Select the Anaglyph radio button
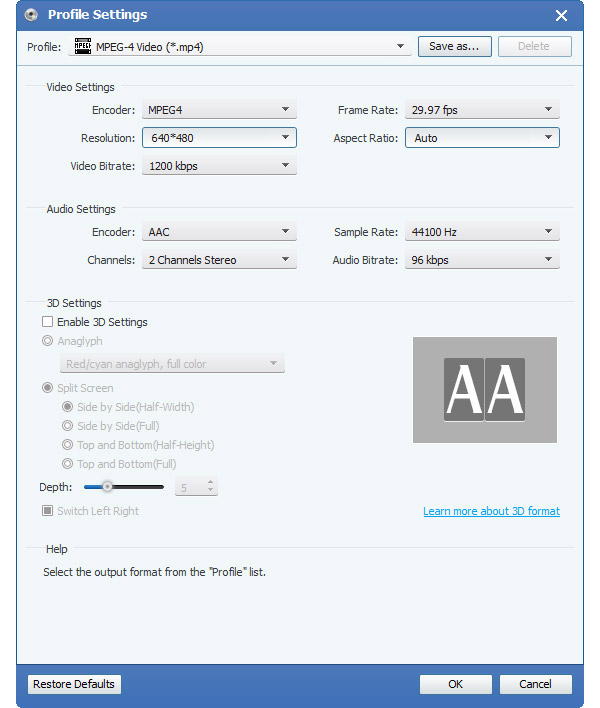The width and height of the screenshot is (600, 708). click(47, 341)
